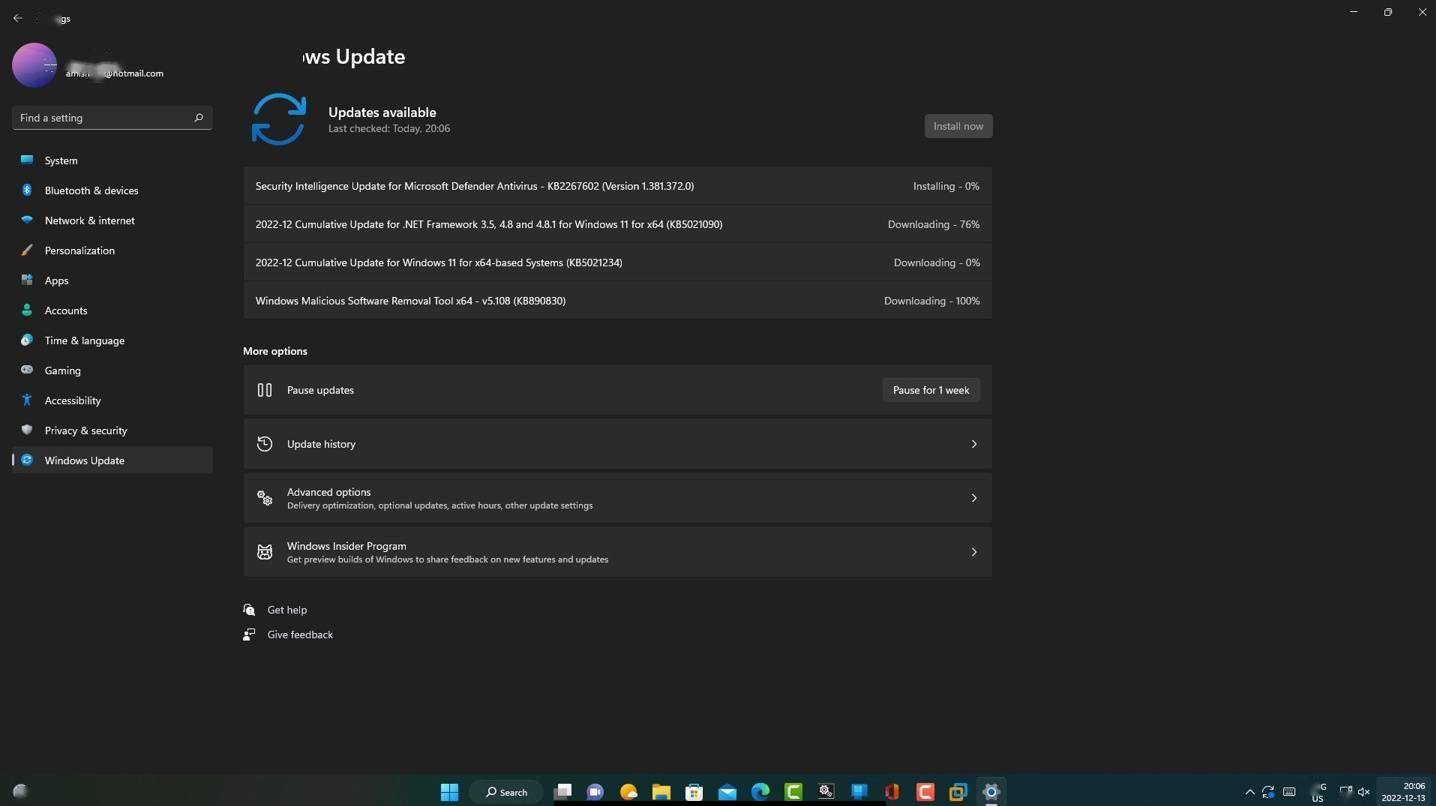
Task: Click taskbar Search button
Action: click(507, 792)
